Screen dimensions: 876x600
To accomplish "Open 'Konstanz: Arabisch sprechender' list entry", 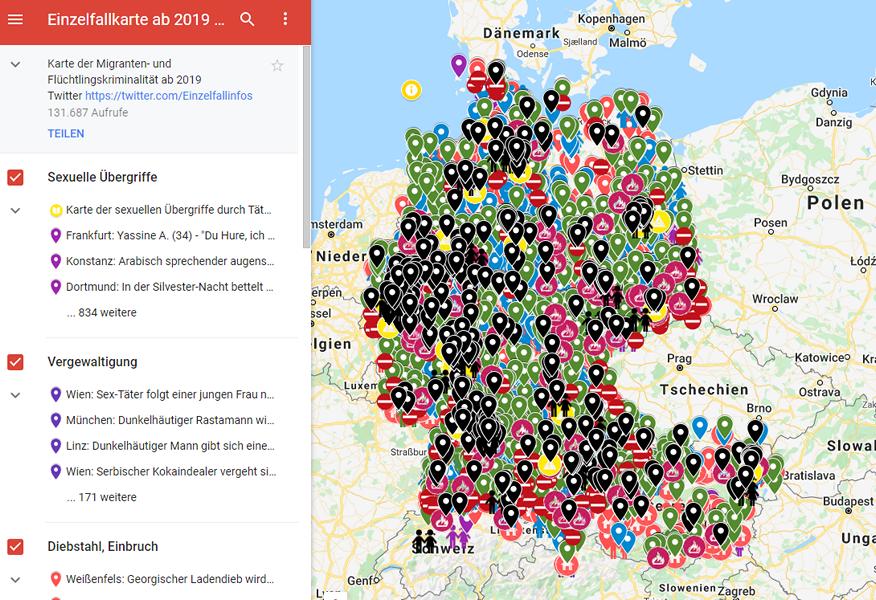I will tap(170, 261).
